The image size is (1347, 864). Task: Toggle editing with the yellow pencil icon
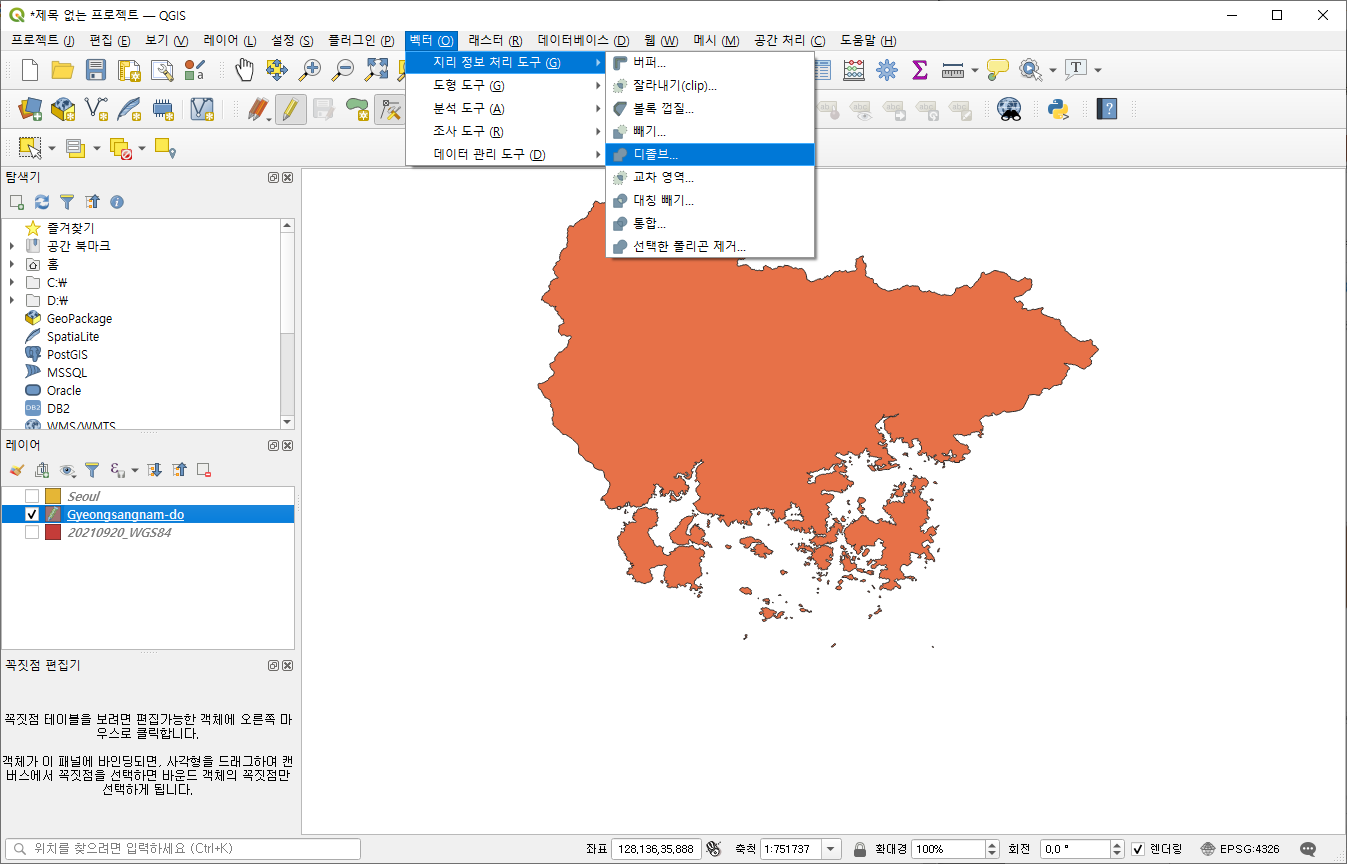(x=290, y=108)
